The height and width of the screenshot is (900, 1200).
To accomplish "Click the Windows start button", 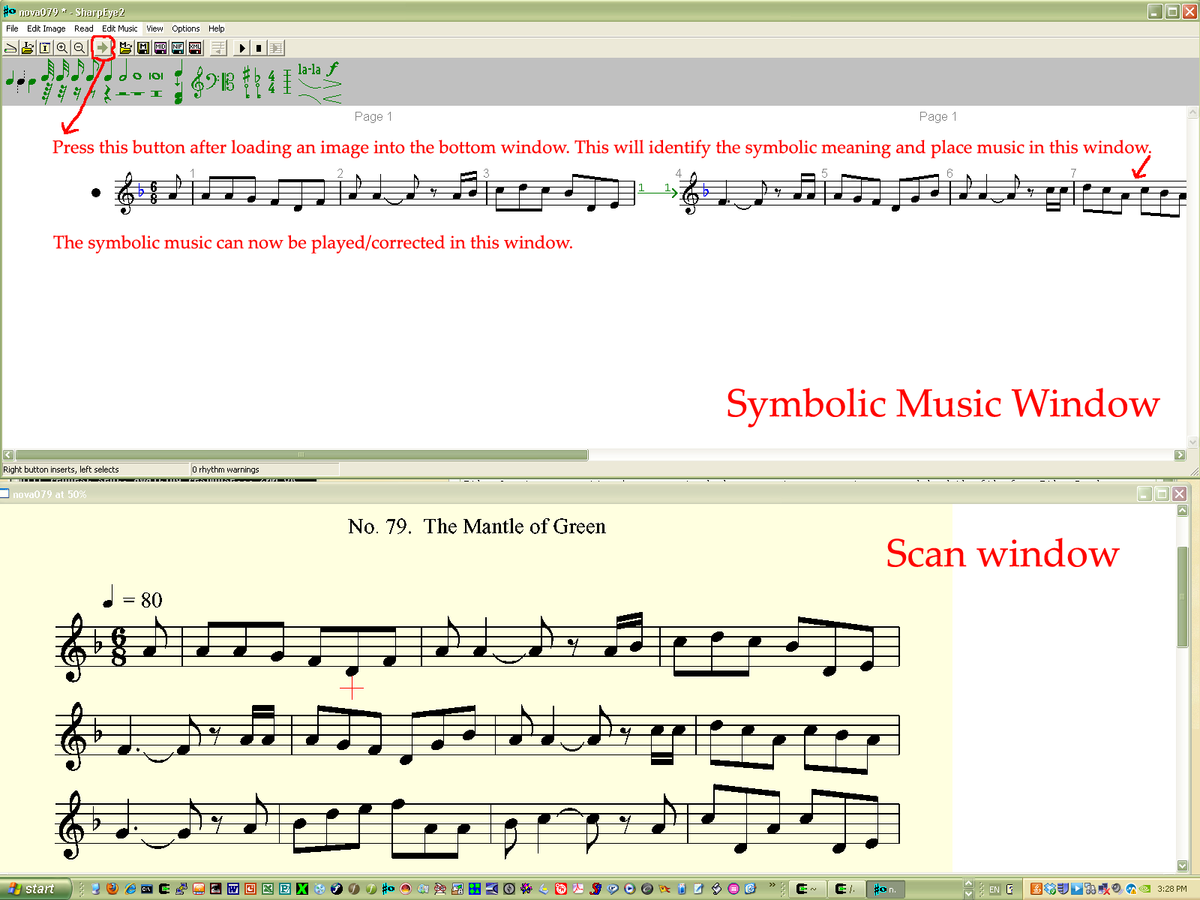I will tap(33, 888).
